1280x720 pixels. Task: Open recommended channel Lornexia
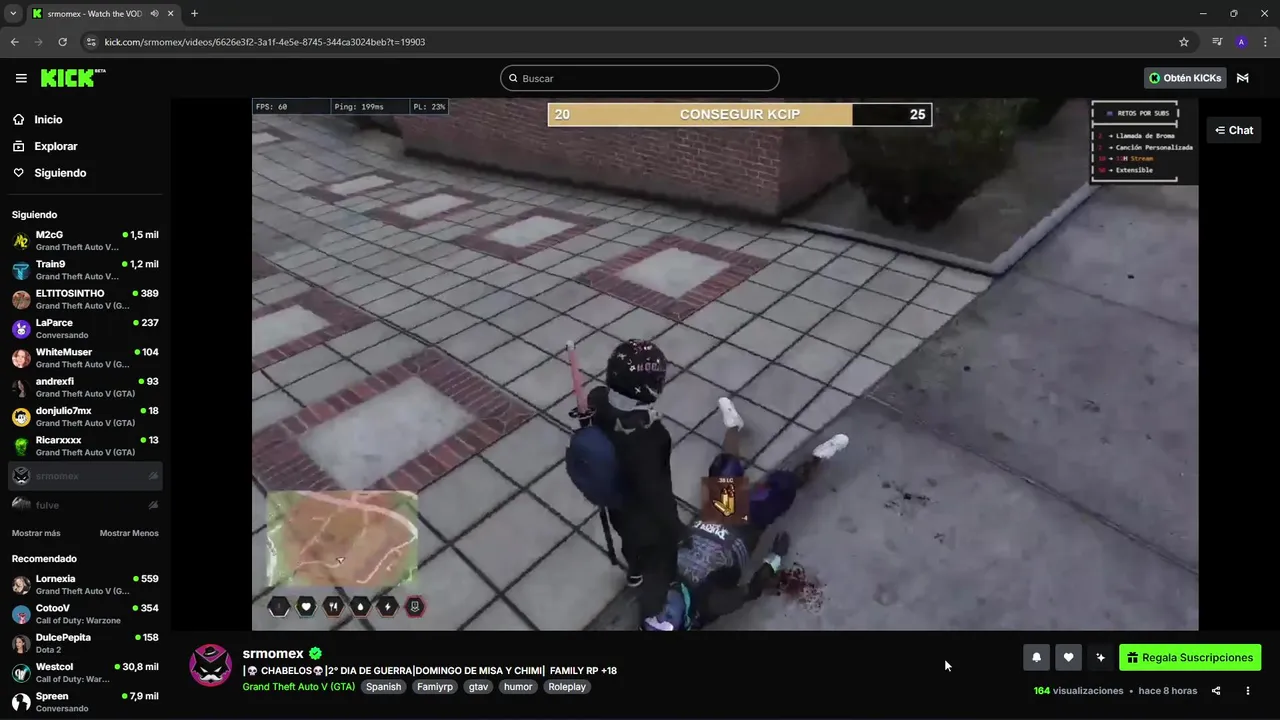[85, 584]
